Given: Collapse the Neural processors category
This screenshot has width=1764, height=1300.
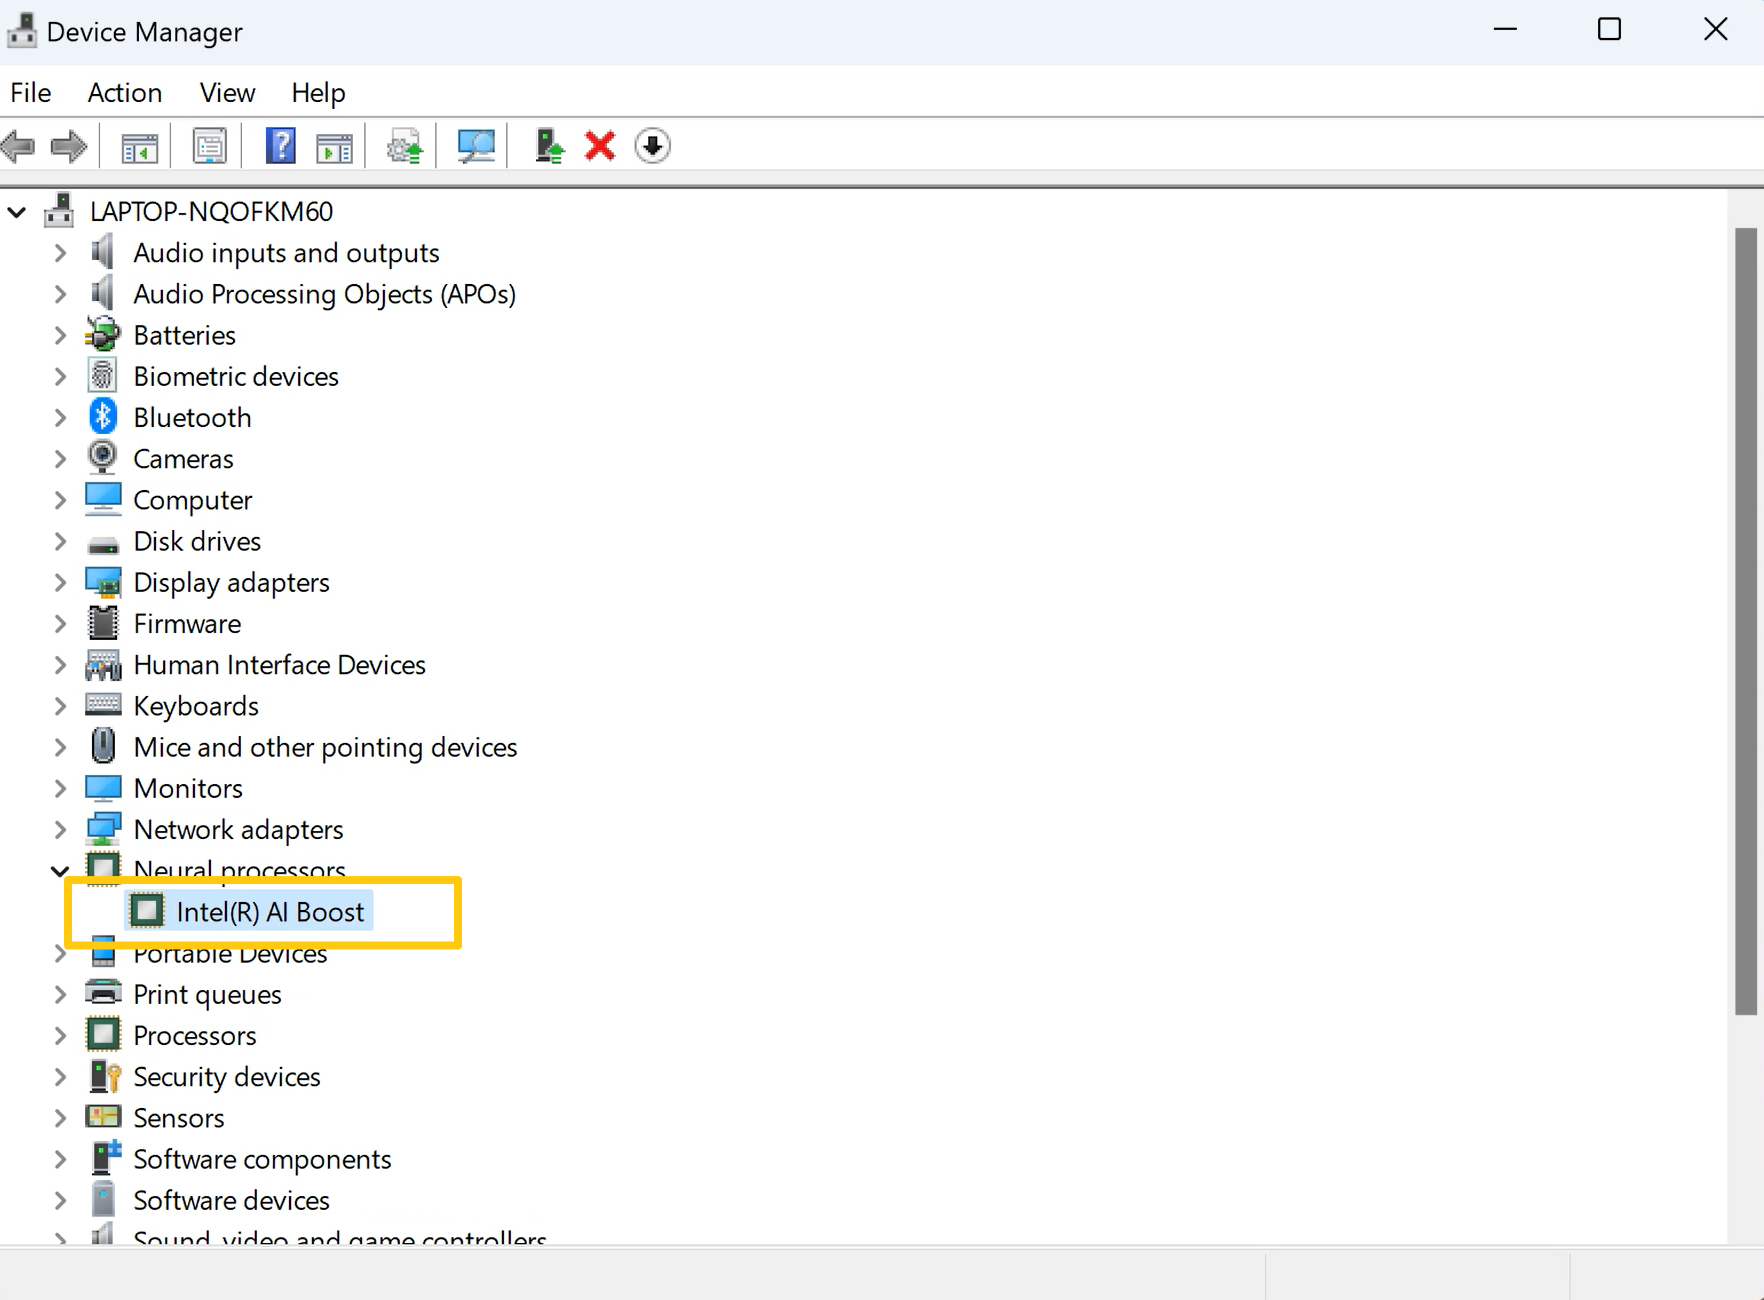Looking at the screenshot, I should tap(60, 871).
